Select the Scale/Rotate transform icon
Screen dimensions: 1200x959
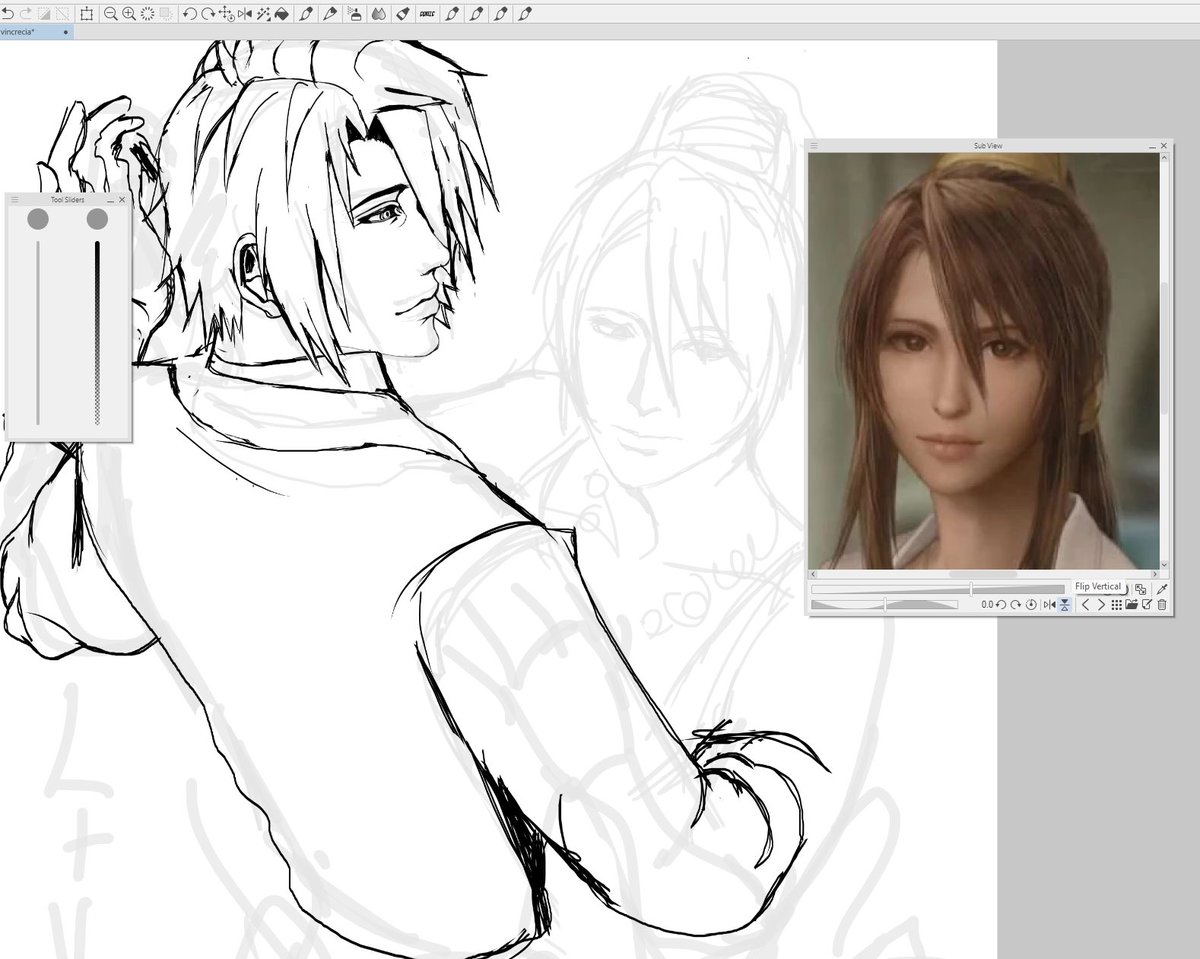87,14
